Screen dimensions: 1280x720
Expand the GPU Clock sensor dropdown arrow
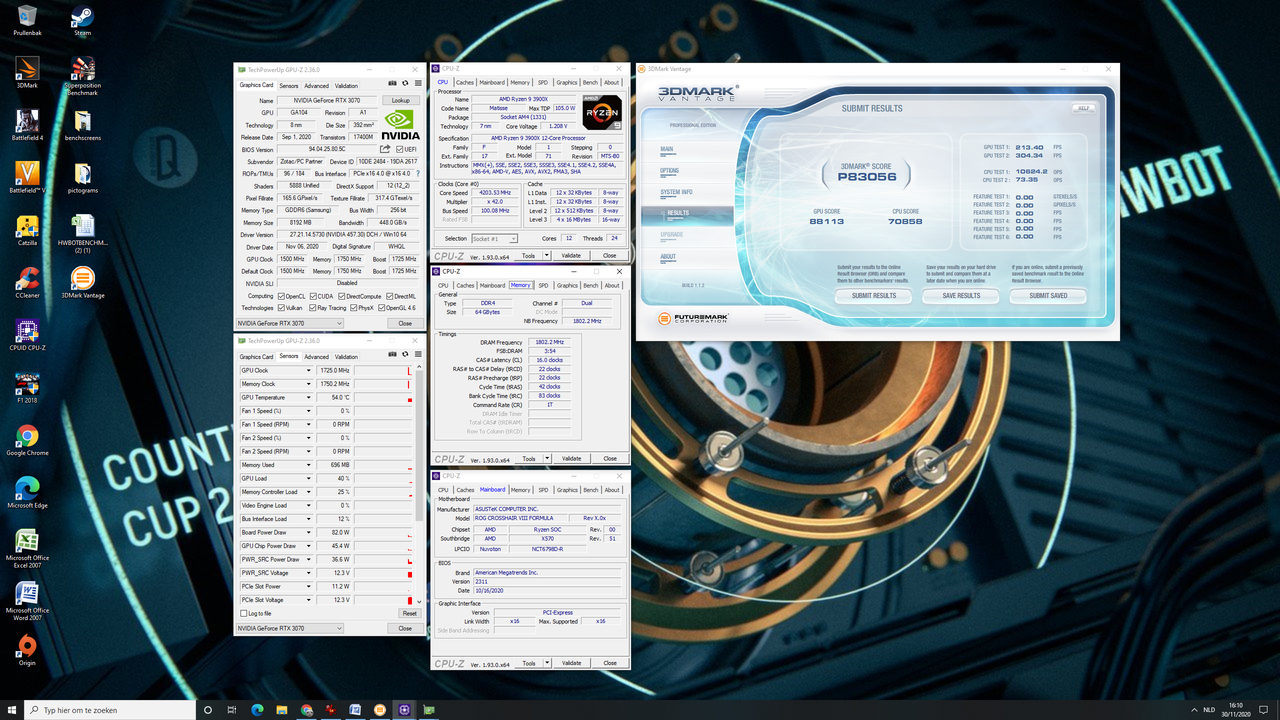[308, 370]
